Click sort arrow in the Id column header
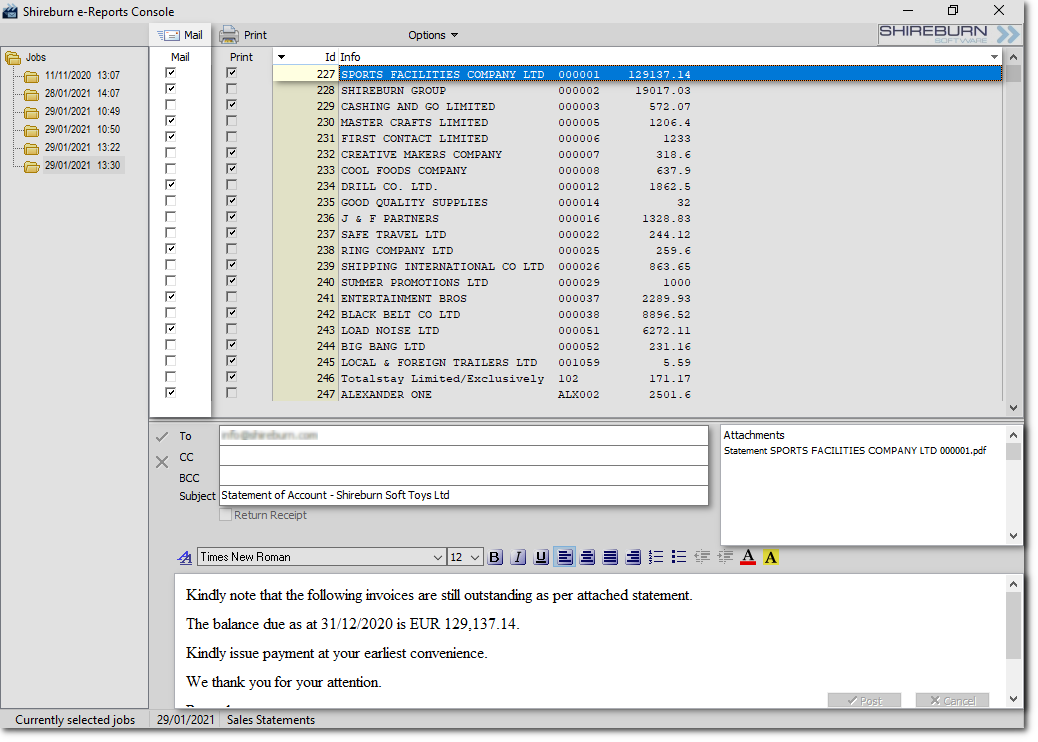 (x=281, y=57)
